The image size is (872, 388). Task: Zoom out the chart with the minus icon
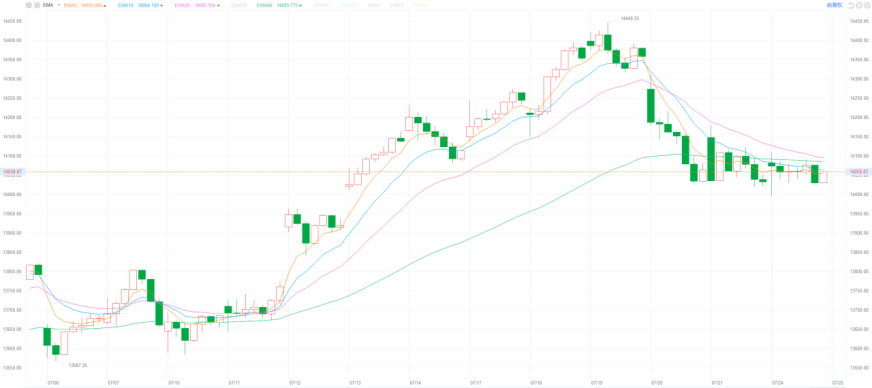(858, 5)
